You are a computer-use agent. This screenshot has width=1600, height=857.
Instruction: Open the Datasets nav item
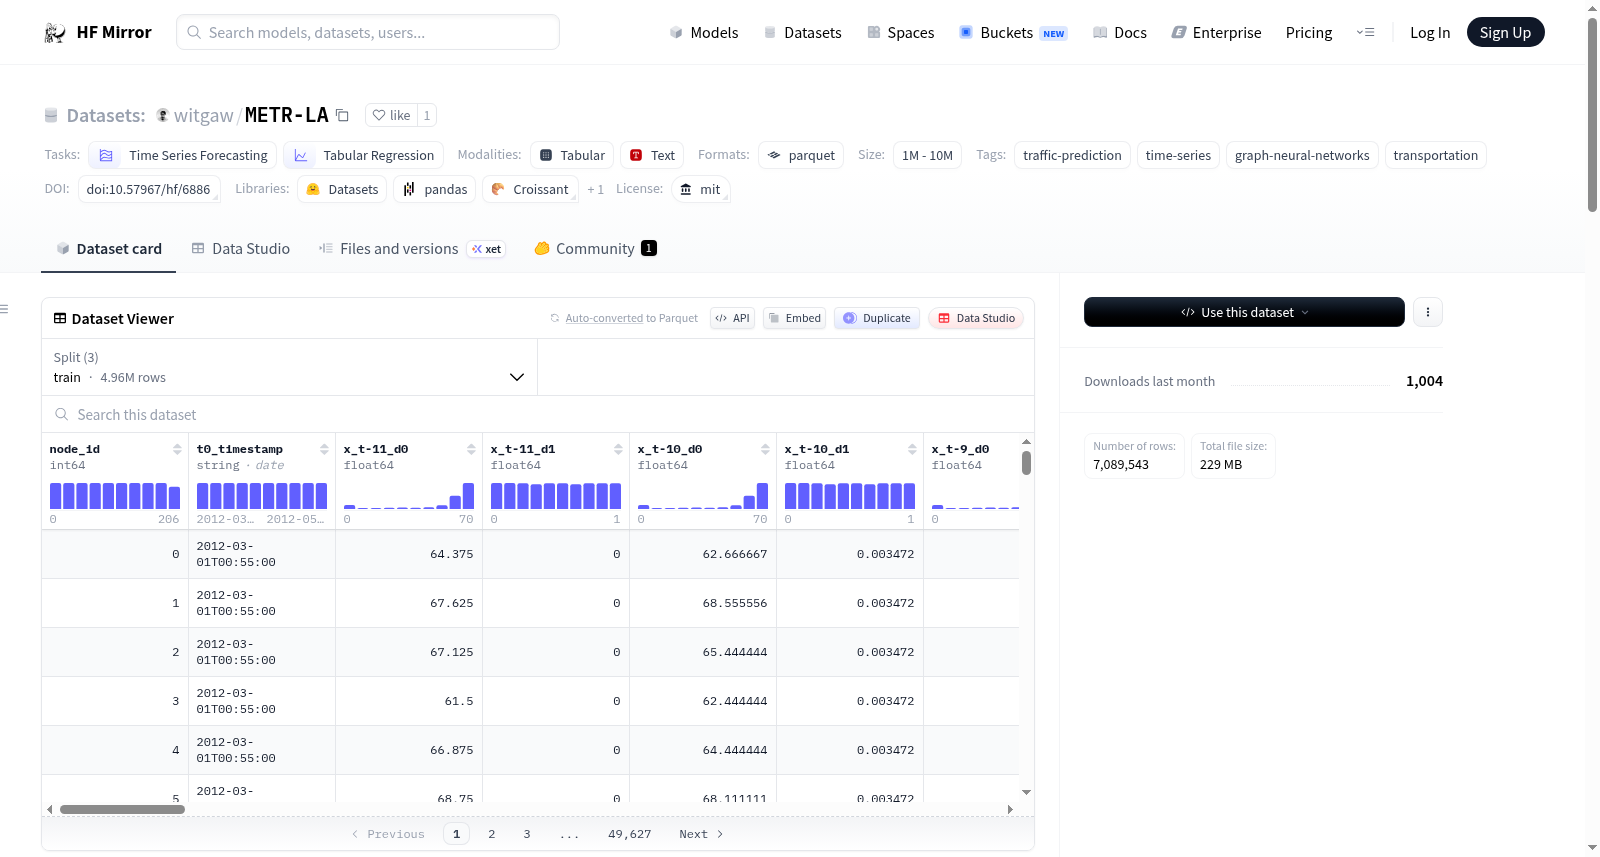tap(803, 32)
